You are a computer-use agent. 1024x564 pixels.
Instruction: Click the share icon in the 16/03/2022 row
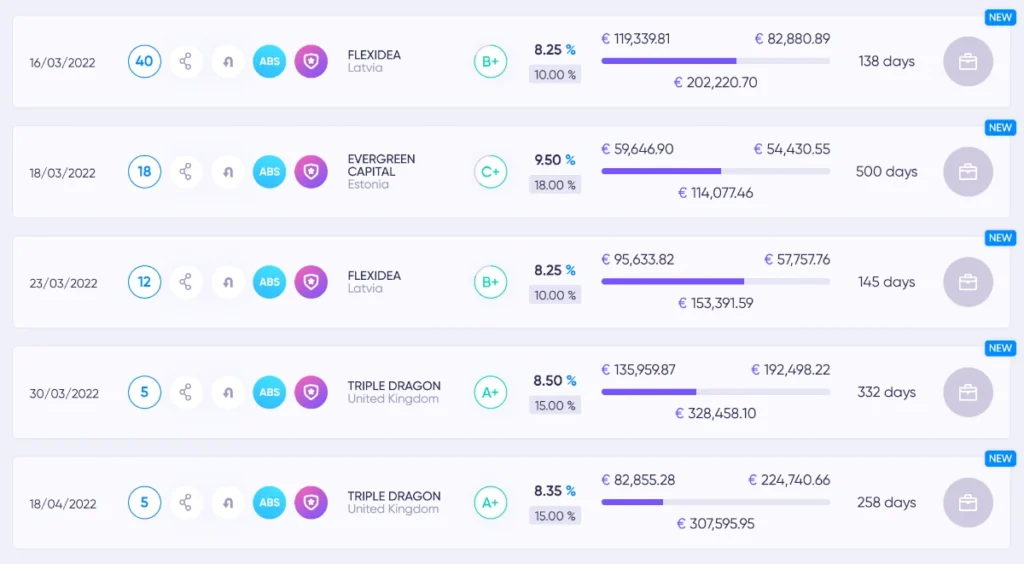[x=186, y=61]
